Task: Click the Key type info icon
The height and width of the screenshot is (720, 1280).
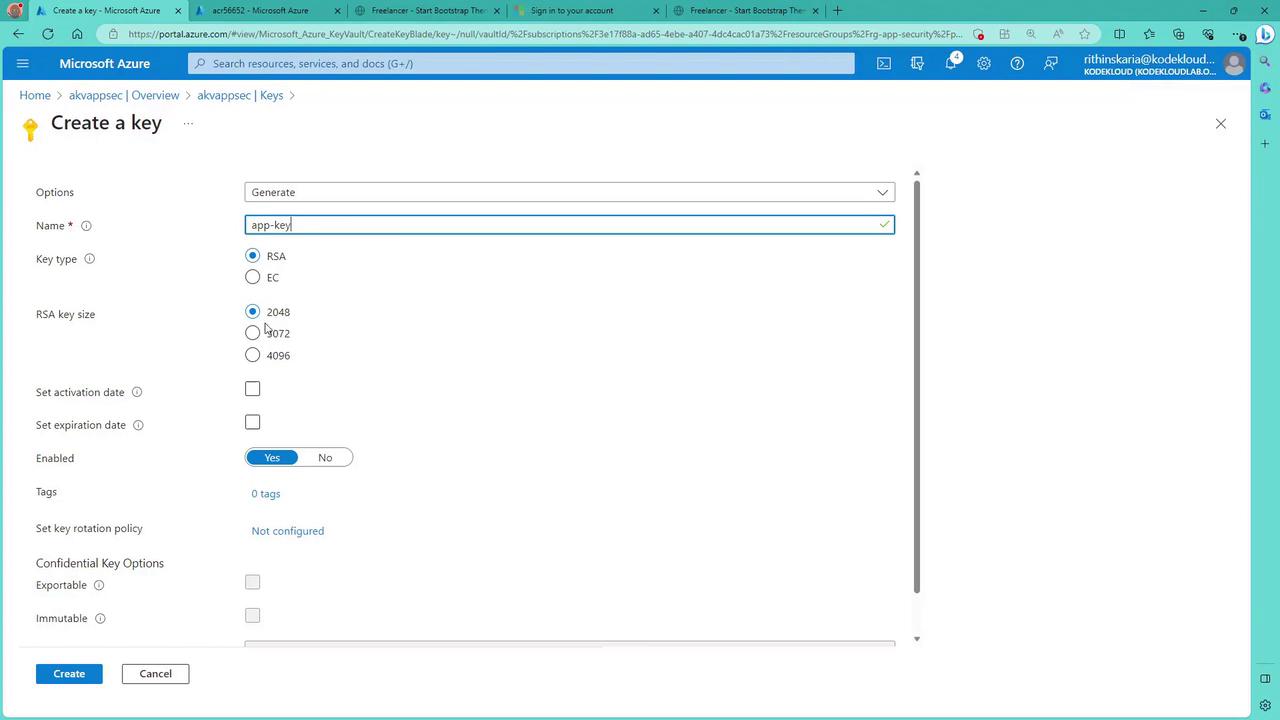Action: pos(89,259)
